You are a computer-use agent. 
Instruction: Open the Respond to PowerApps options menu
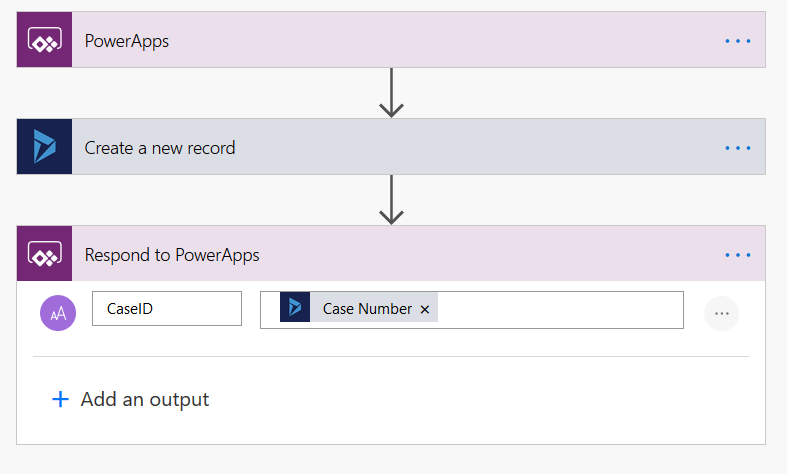pyautogui.click(x=737, y=255)
